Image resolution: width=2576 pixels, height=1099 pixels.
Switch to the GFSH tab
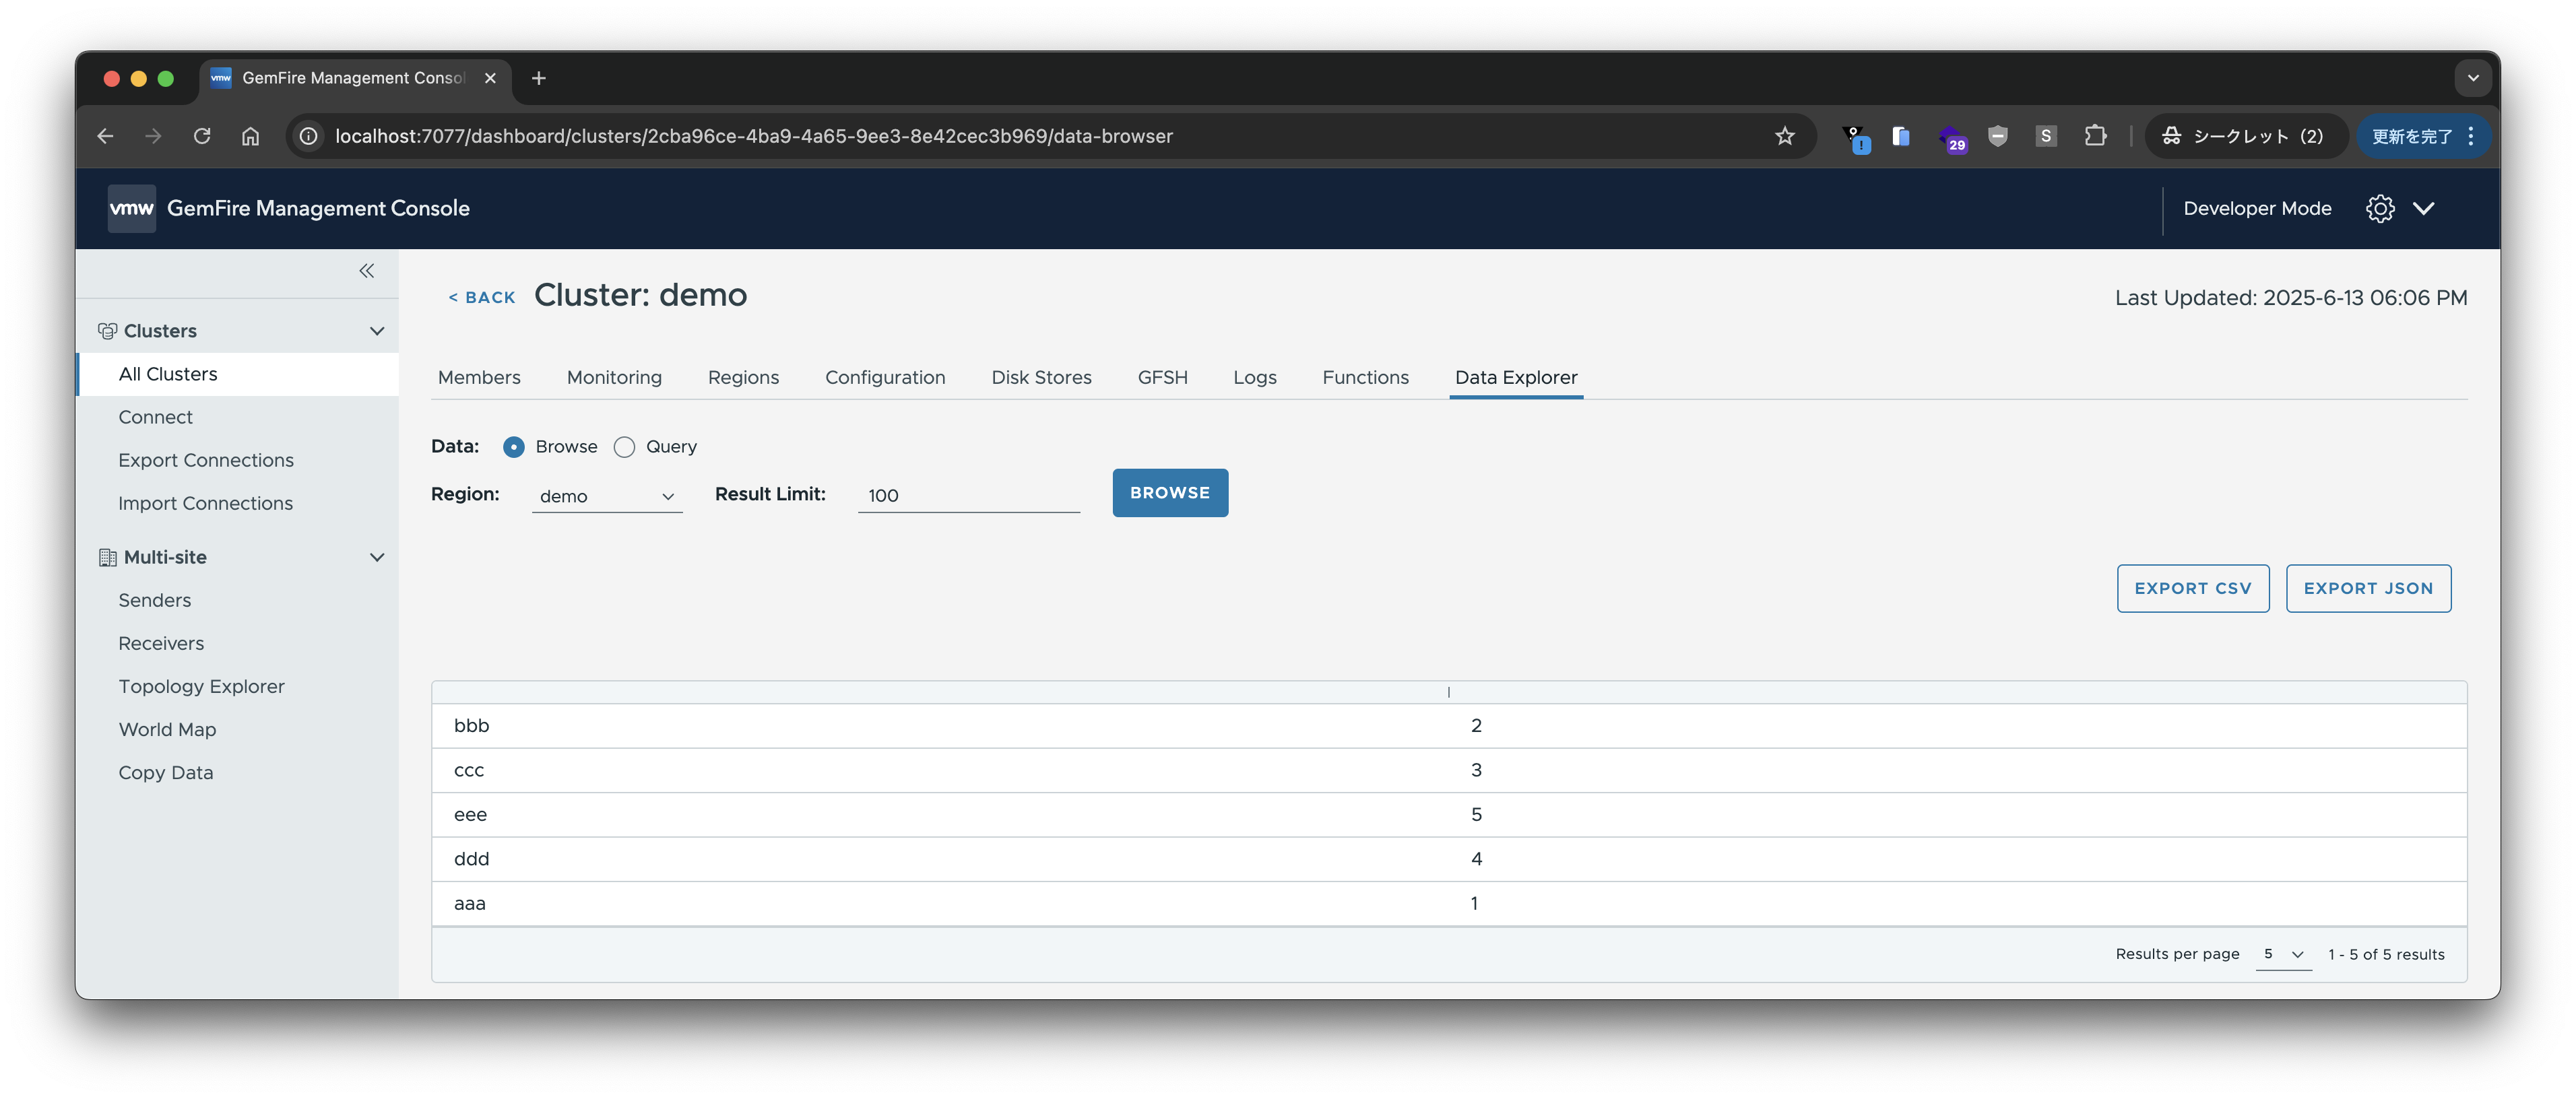click(1162, 377)
